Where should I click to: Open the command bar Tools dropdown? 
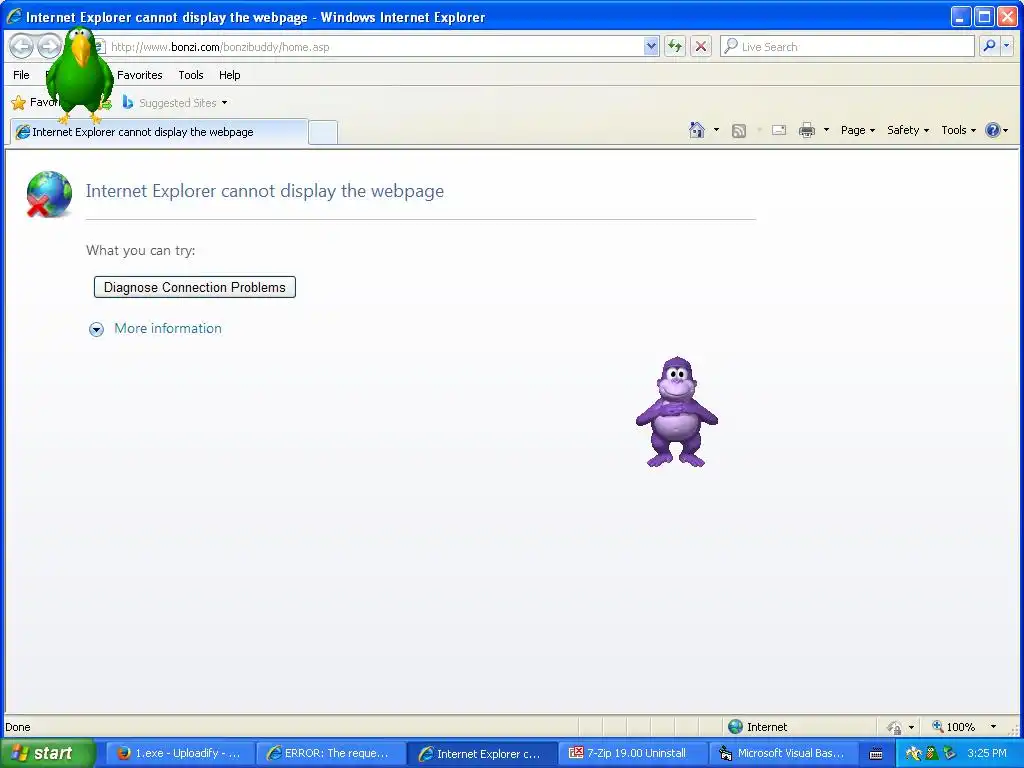coord(958,130)
